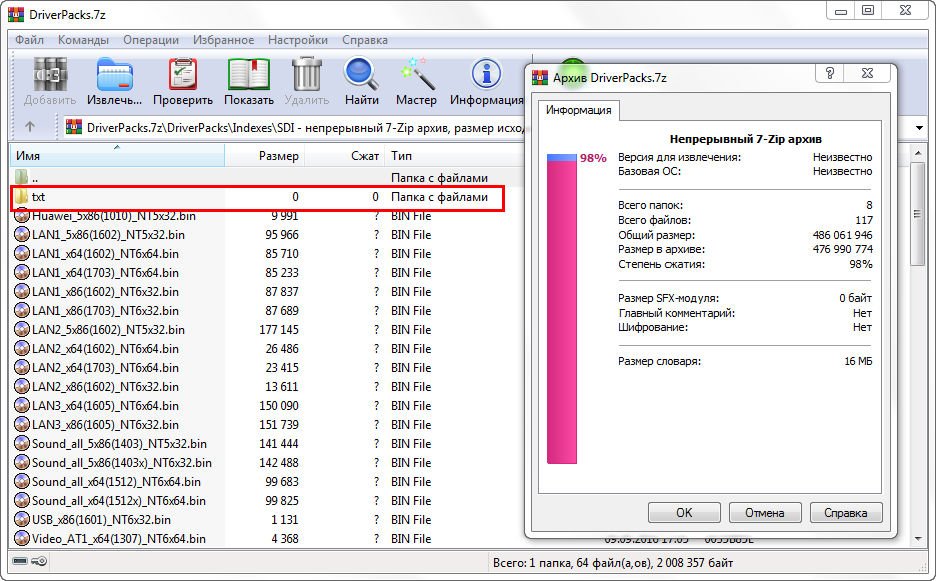Click the Удалить (Delete) trash icon
Screen dimensions: 936x581
[307, 75]
